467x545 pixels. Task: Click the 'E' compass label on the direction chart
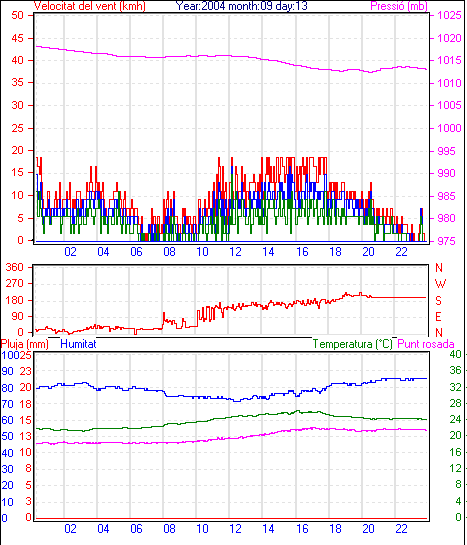[x=439, y=317]
